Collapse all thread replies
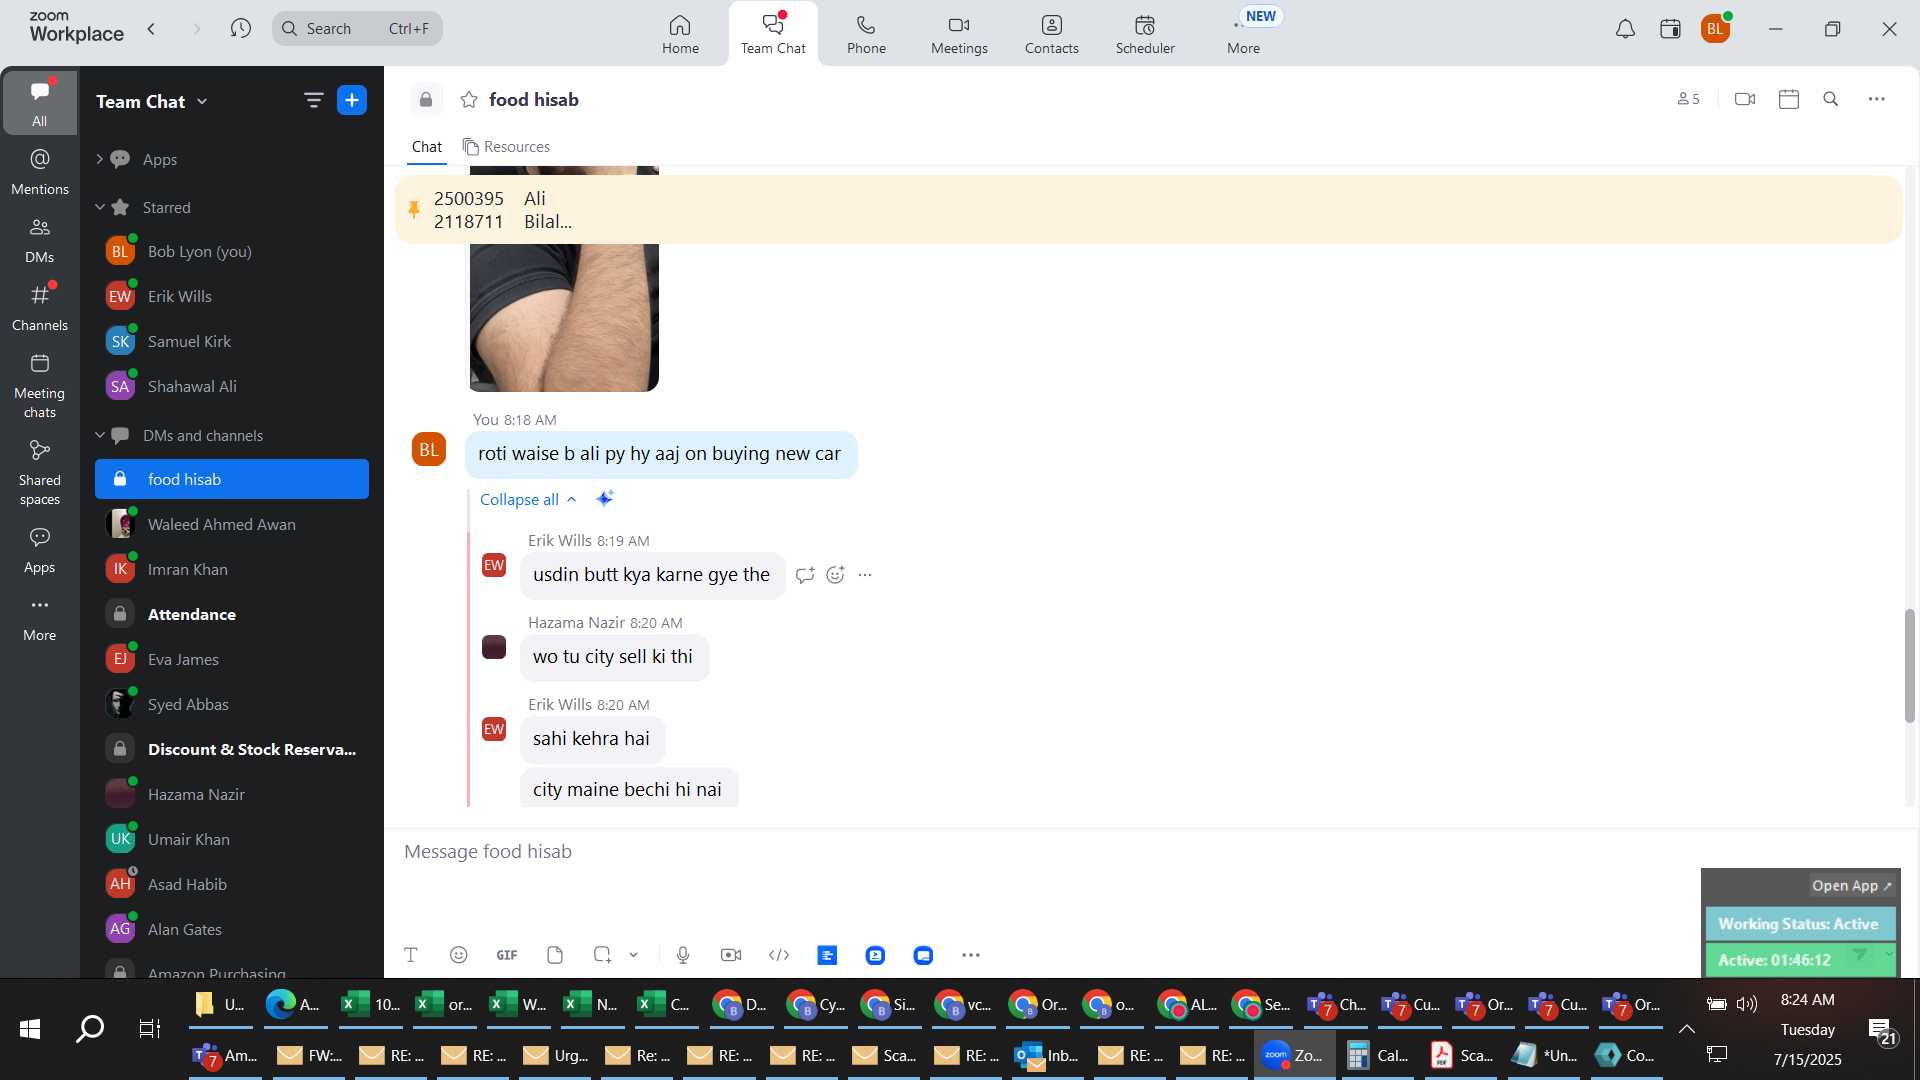1920x1080 pixels. click(x=528, y=499)
